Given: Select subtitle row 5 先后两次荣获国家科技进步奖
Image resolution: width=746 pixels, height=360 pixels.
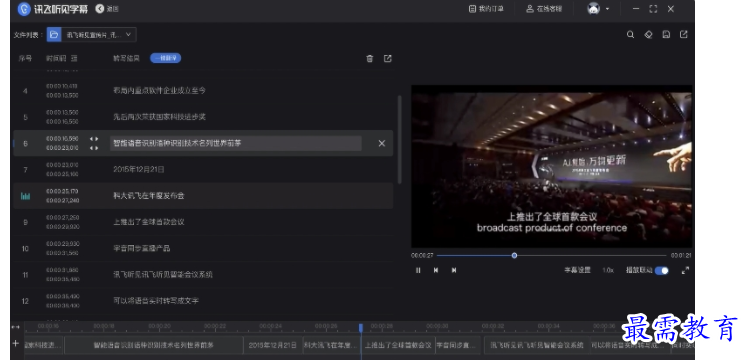Looking at the screenshot, I should coord(159,117).
